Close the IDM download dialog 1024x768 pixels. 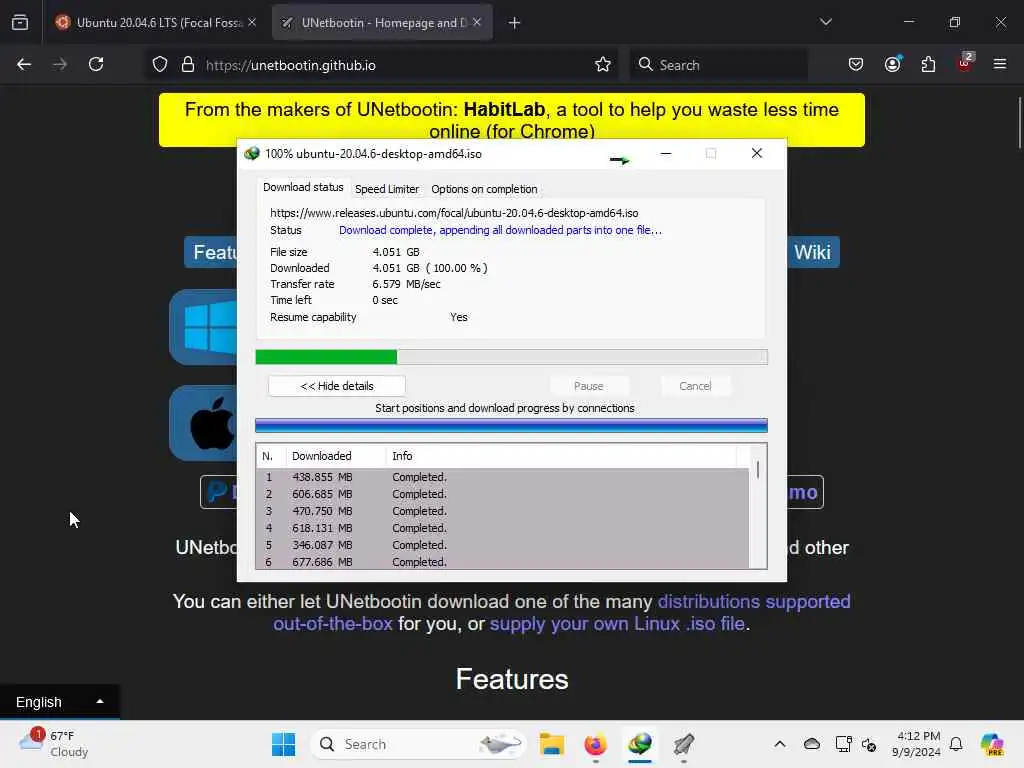[x=757, y=153]
